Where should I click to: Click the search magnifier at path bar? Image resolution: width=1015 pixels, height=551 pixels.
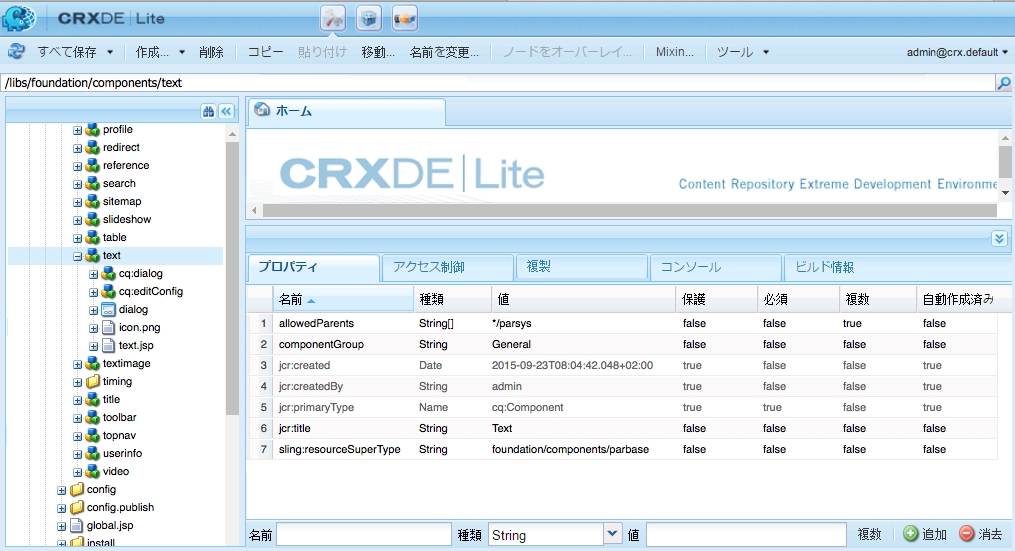tap(1003, 83)
